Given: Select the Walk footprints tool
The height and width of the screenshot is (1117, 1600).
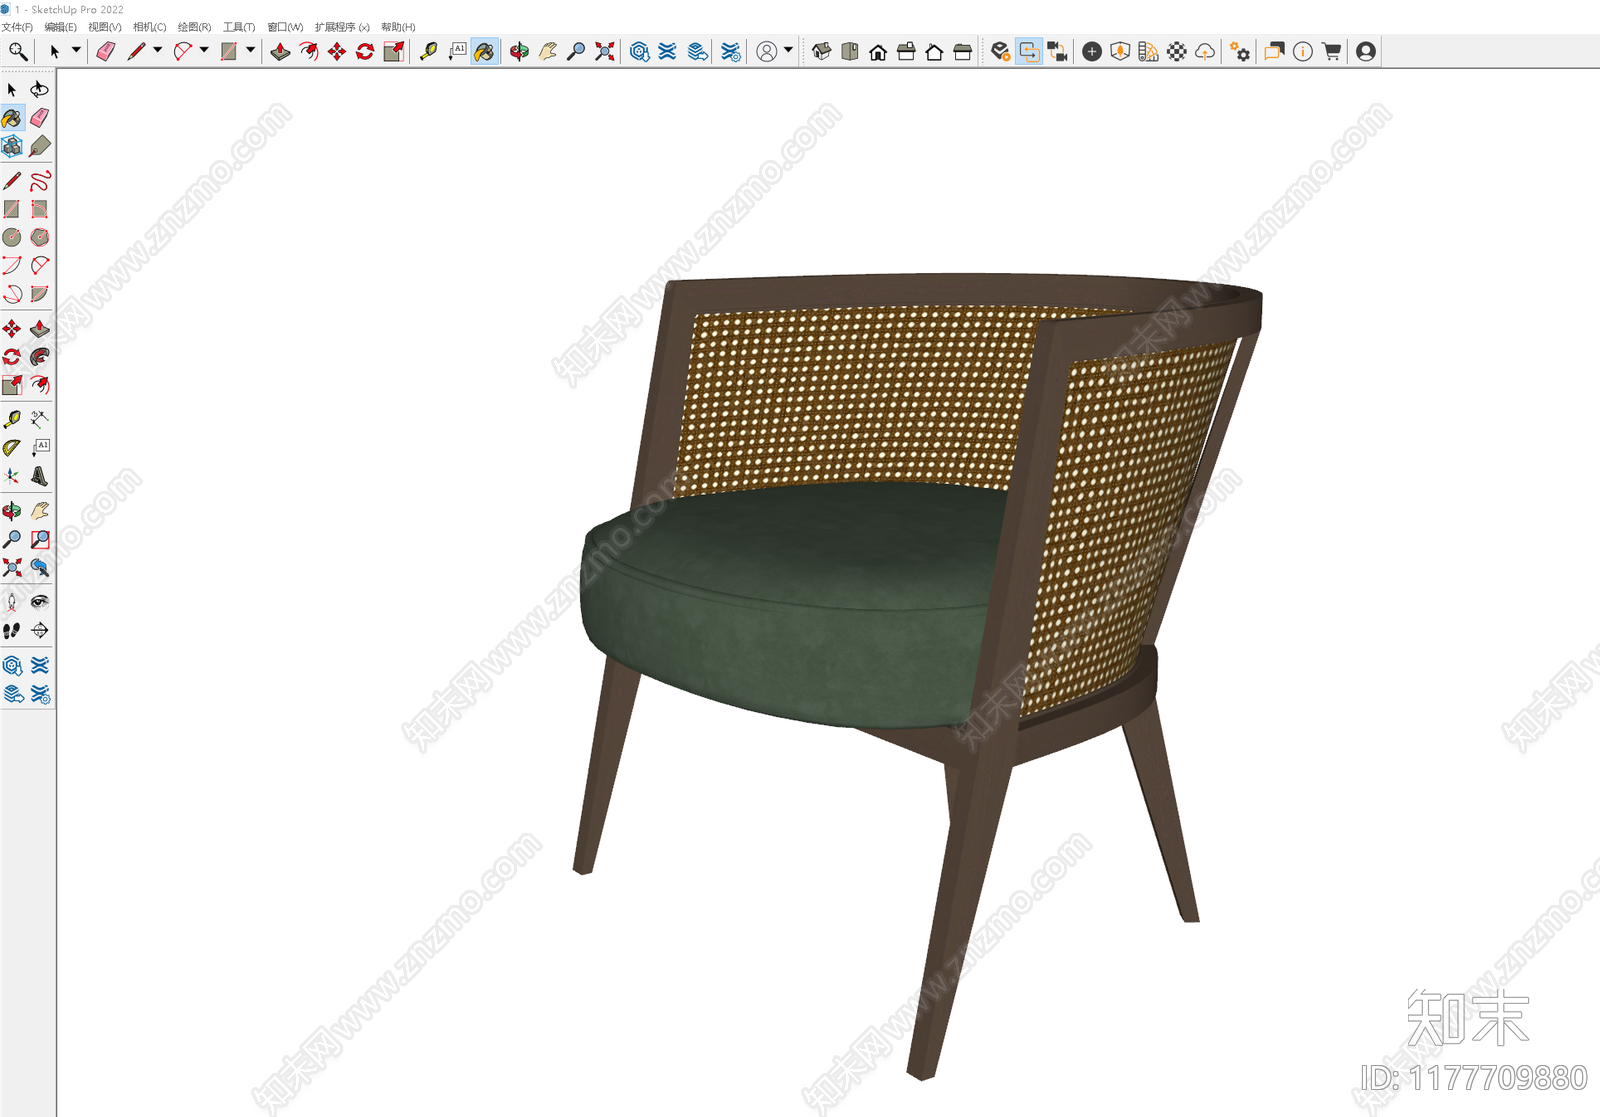Looking at the screenshot, I should coord(12,630).
